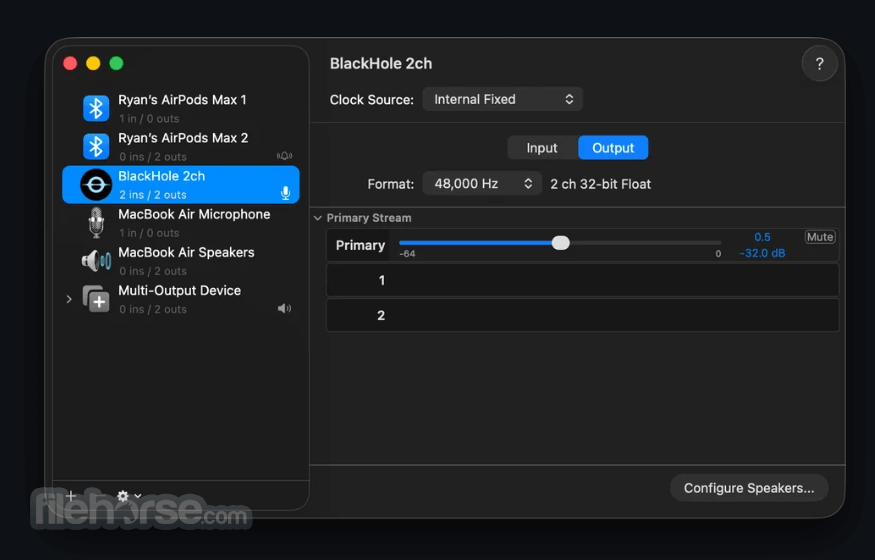Click the green zoom window button

point(116,64)
